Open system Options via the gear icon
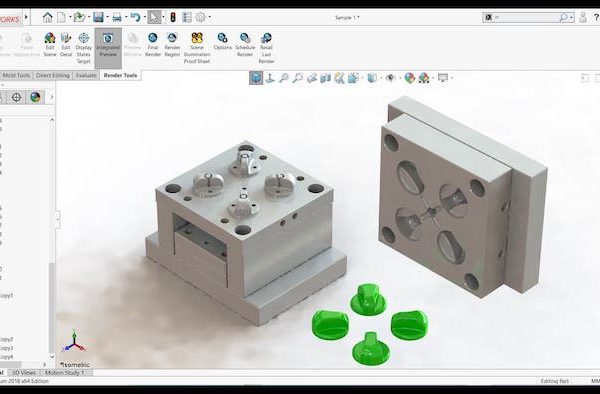This screenshot has width=600, height=394. (x=201, y=18)
